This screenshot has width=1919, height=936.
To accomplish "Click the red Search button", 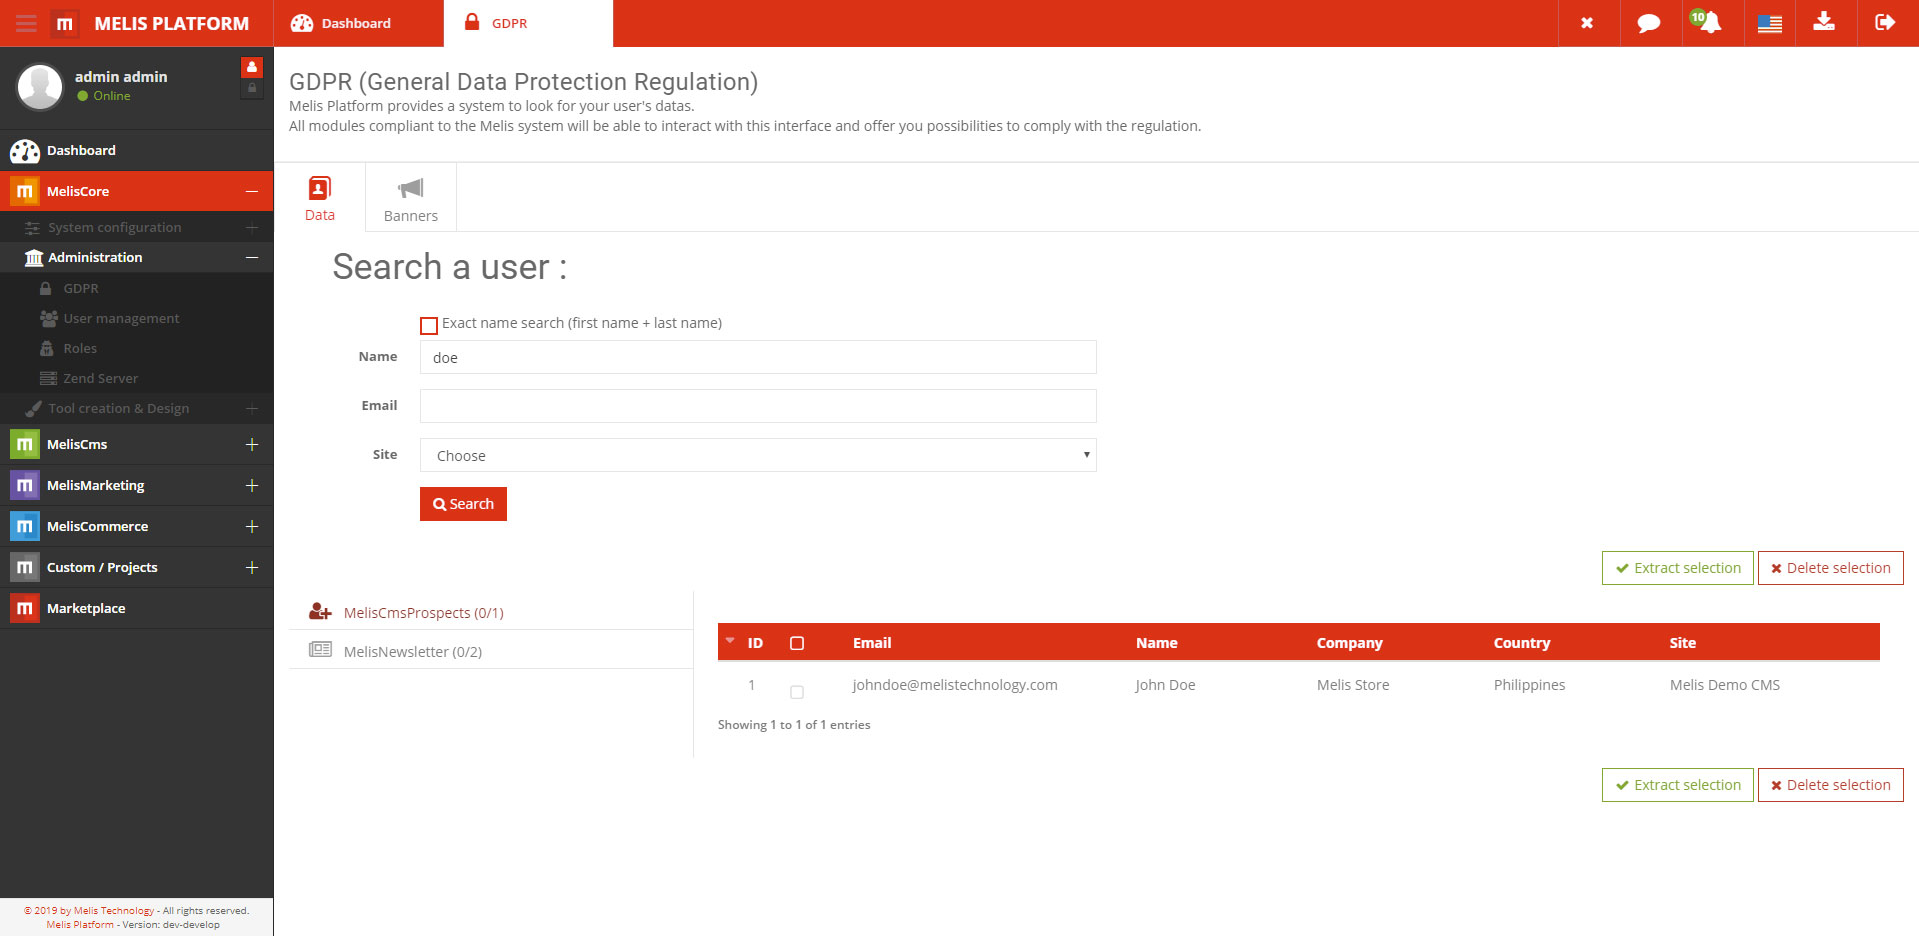I will (463, 504).
